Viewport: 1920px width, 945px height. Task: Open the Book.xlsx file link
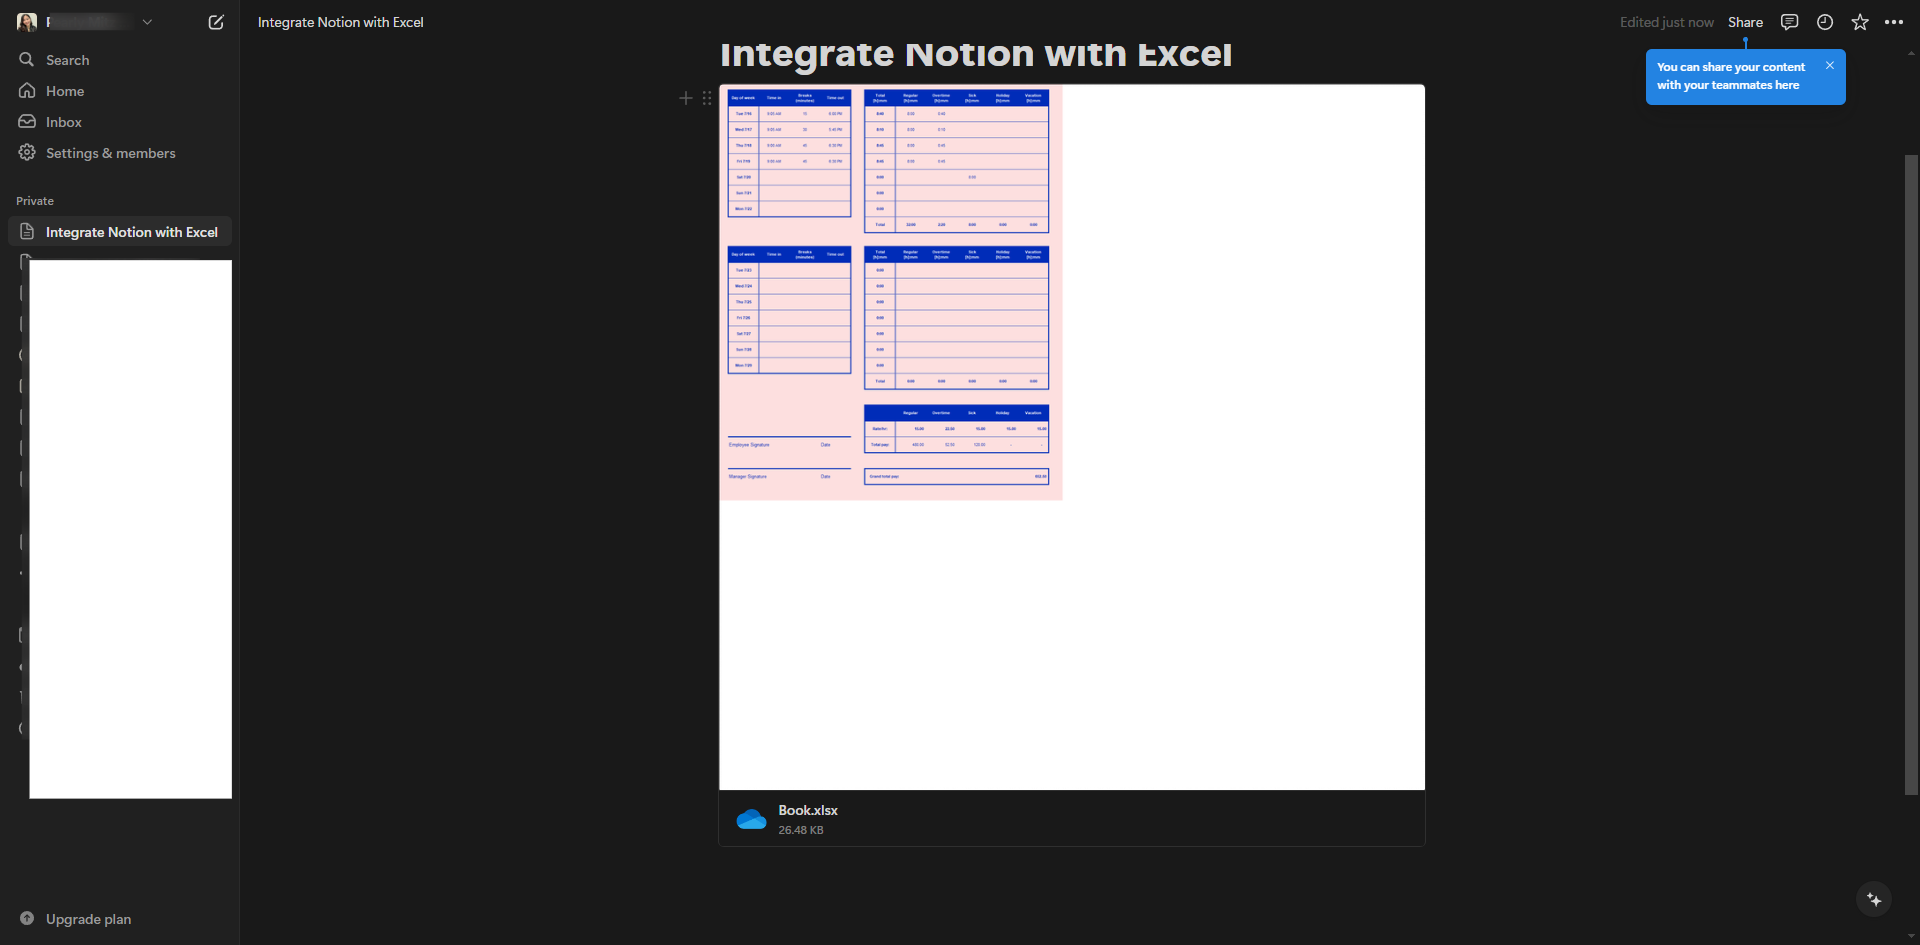pyautogui.click(x=808, y=810)
